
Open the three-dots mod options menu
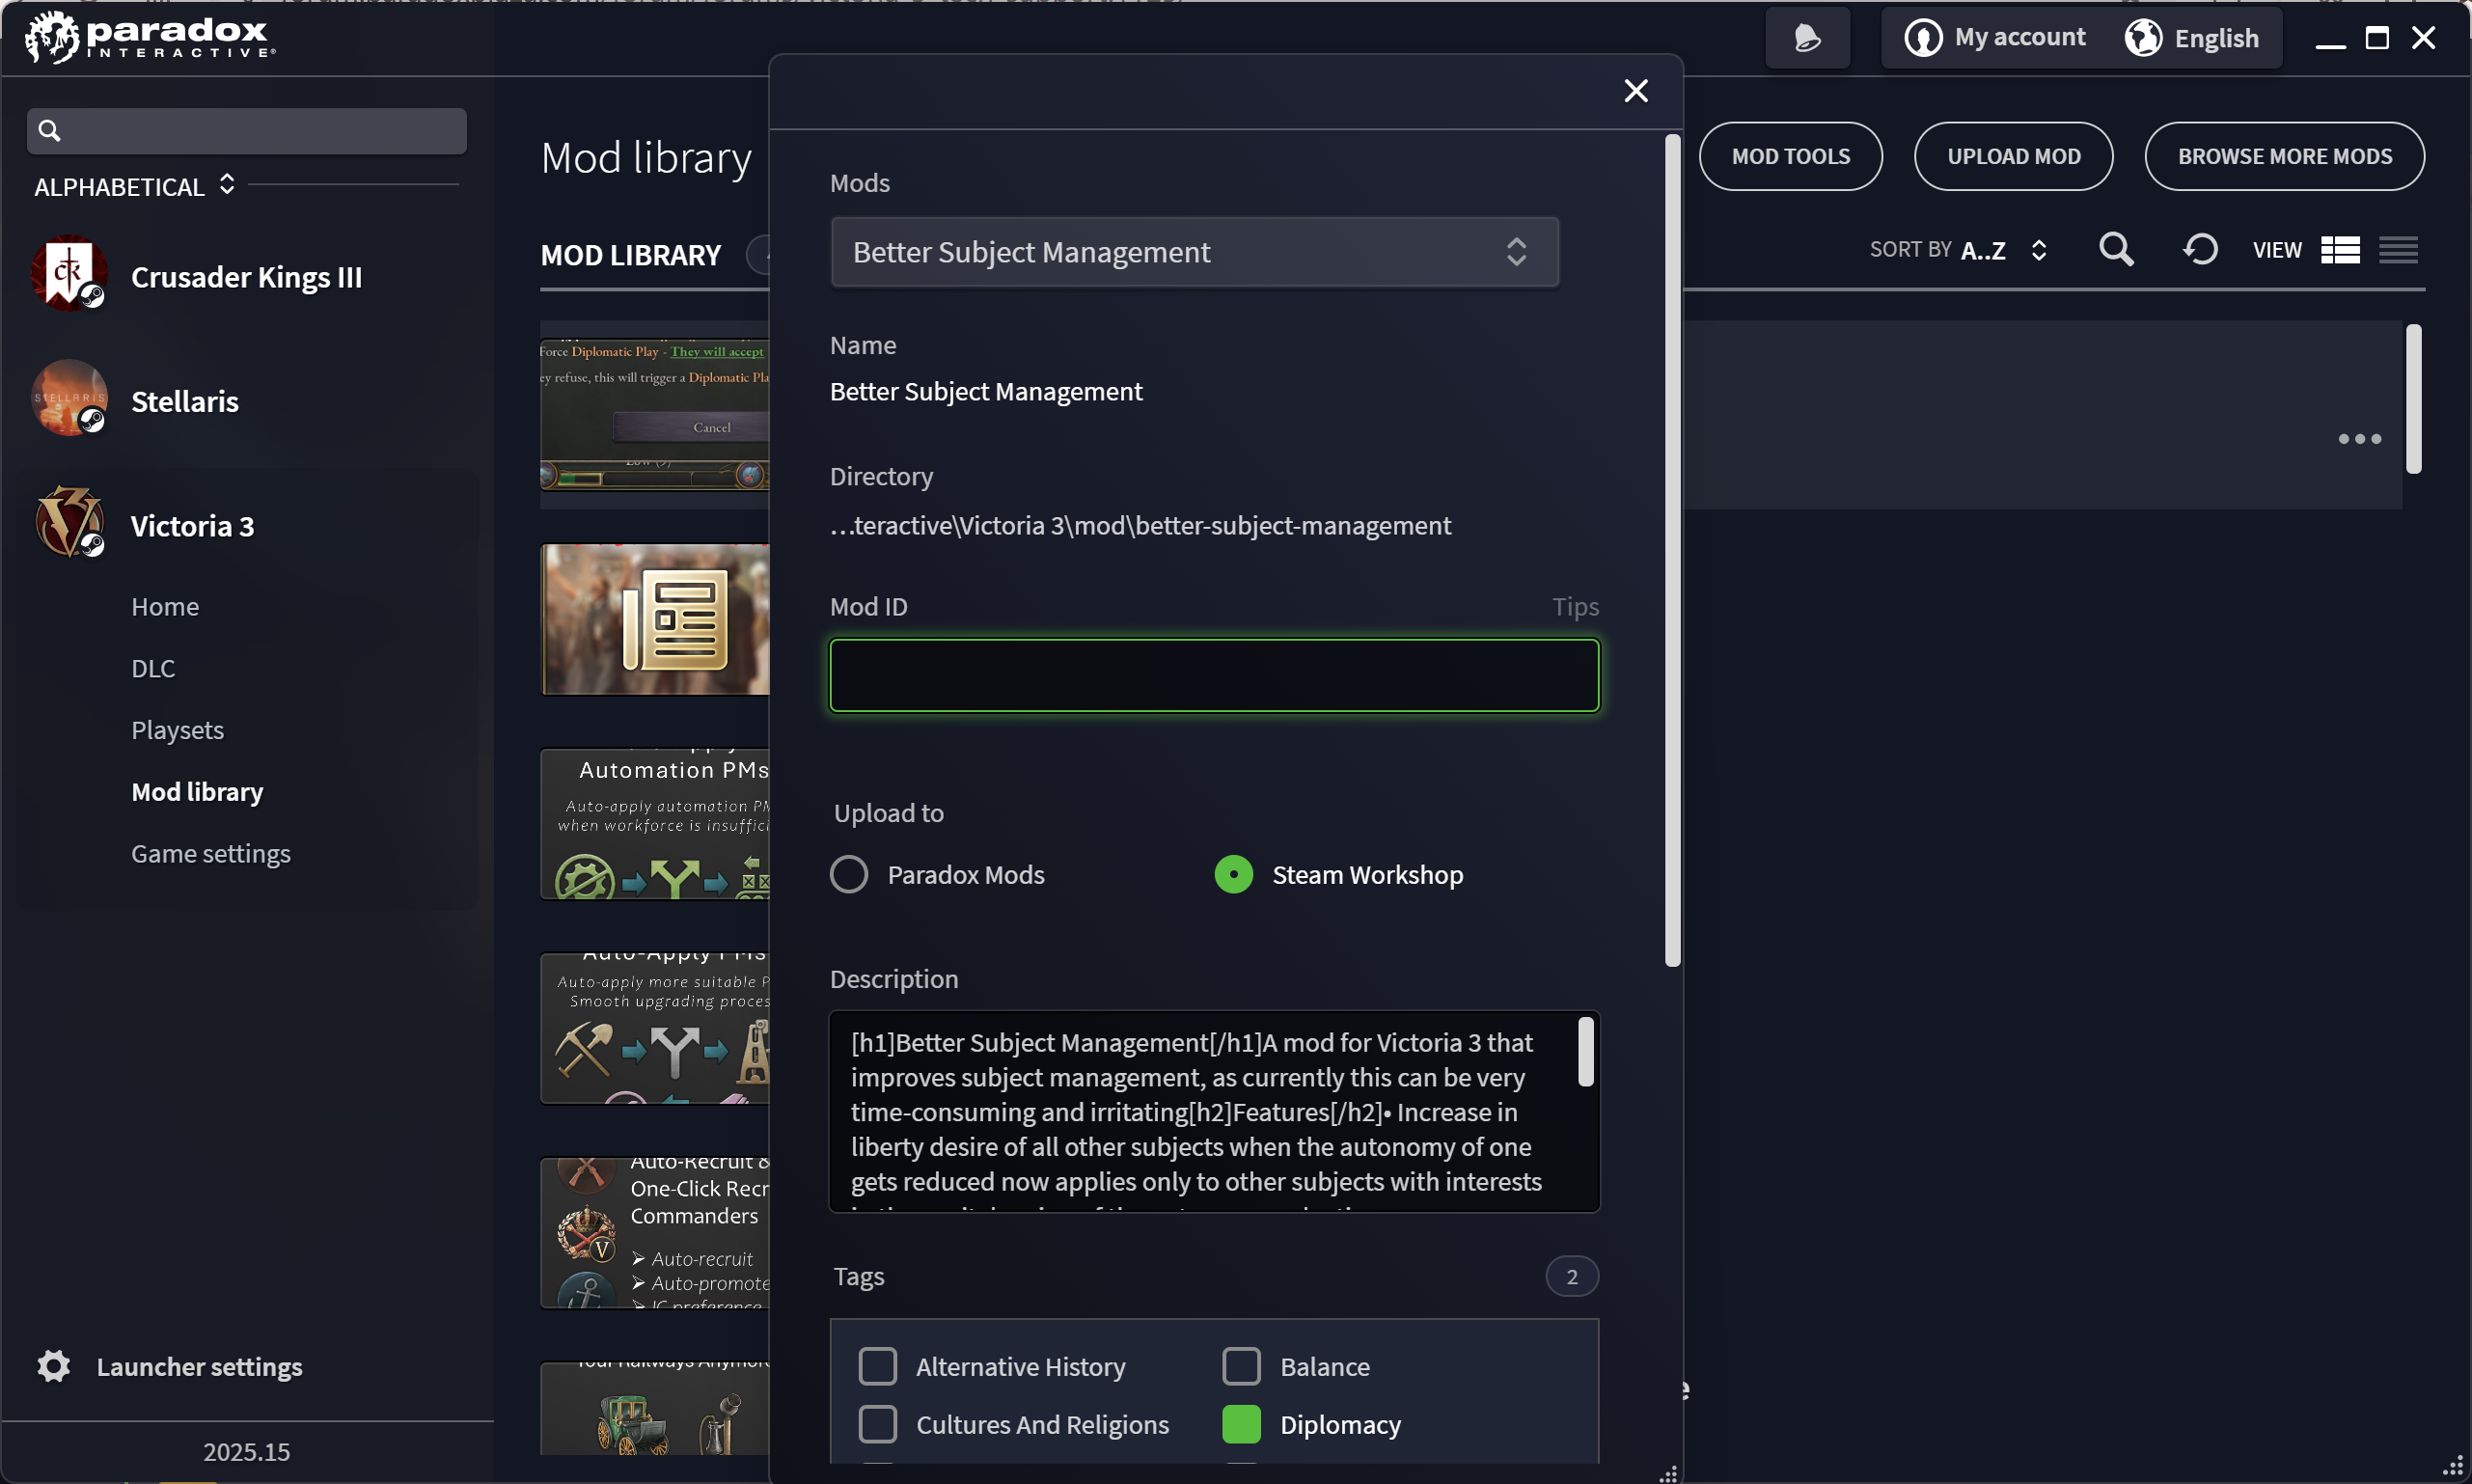[2360, 439]
